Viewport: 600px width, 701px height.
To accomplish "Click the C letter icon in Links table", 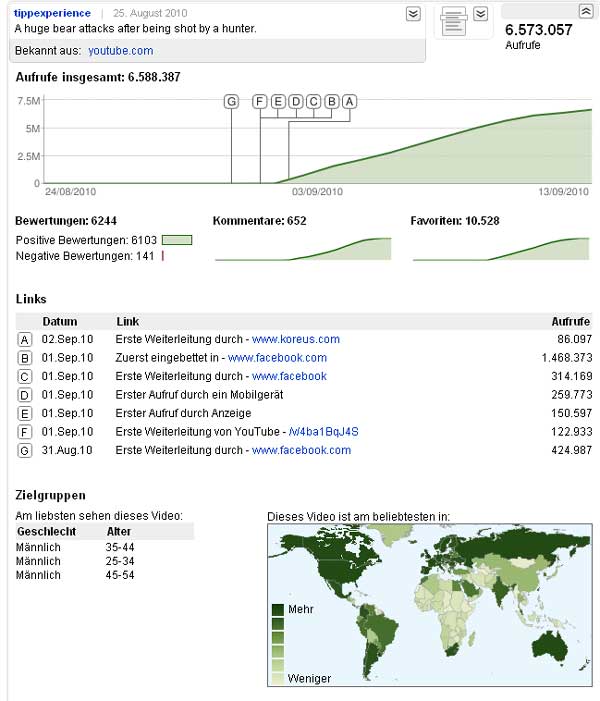I will coord(25,377).
